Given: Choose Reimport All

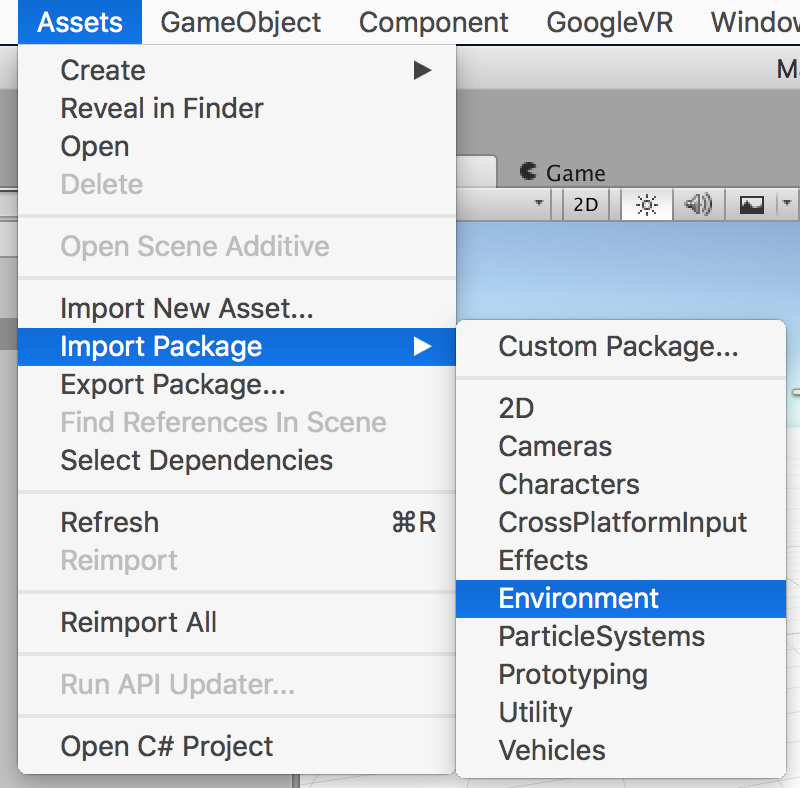Looking at the screenshot, I should [237, 622].
